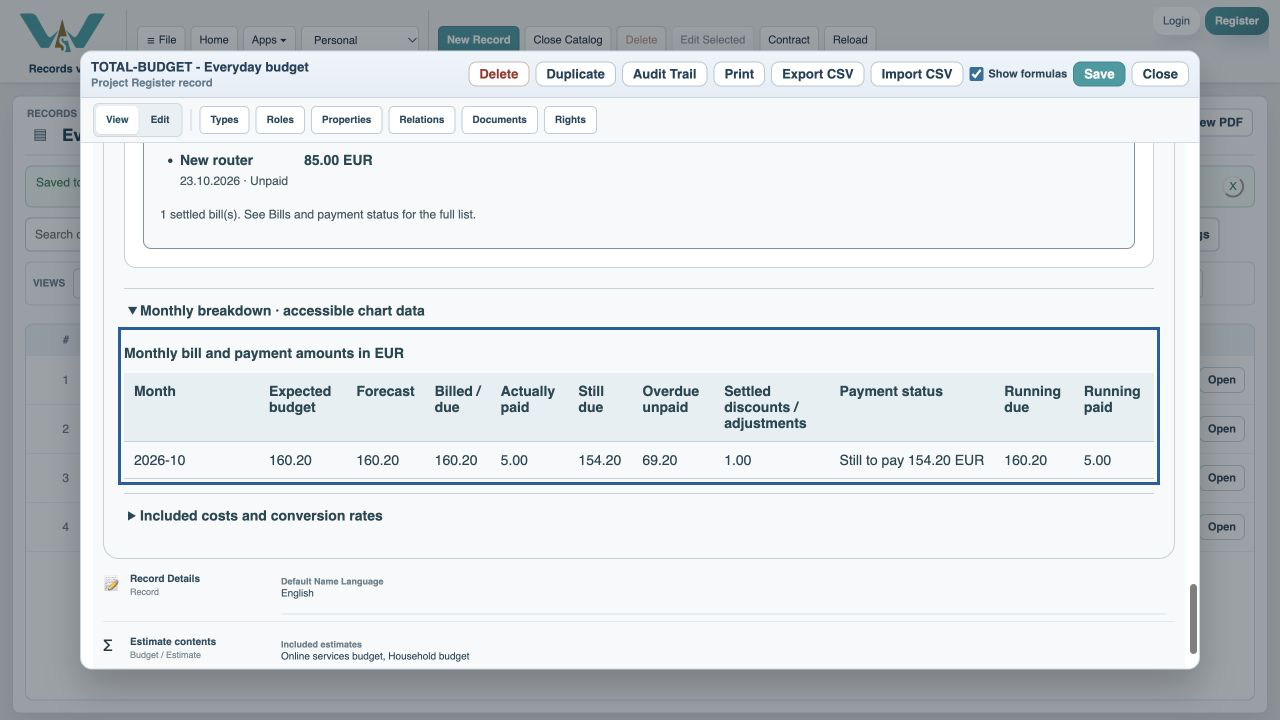
Task: Open the Properties tab
Action: pos(347,120)
